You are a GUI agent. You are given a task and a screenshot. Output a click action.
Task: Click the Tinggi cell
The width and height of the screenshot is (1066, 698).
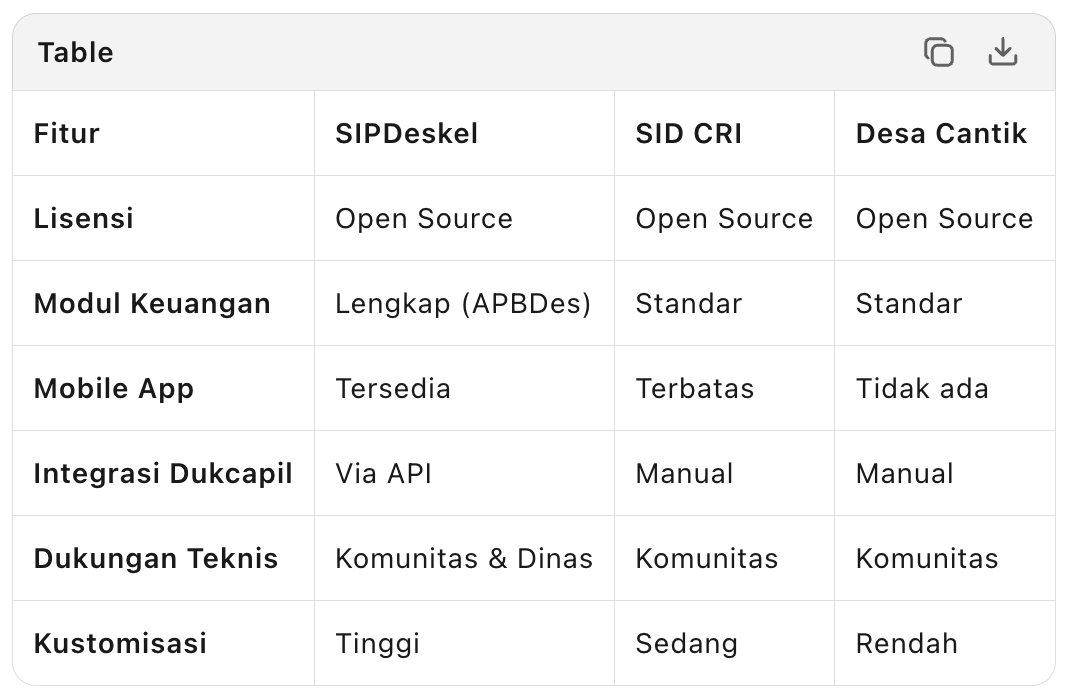pyautogui.click(x=378, y=643)
